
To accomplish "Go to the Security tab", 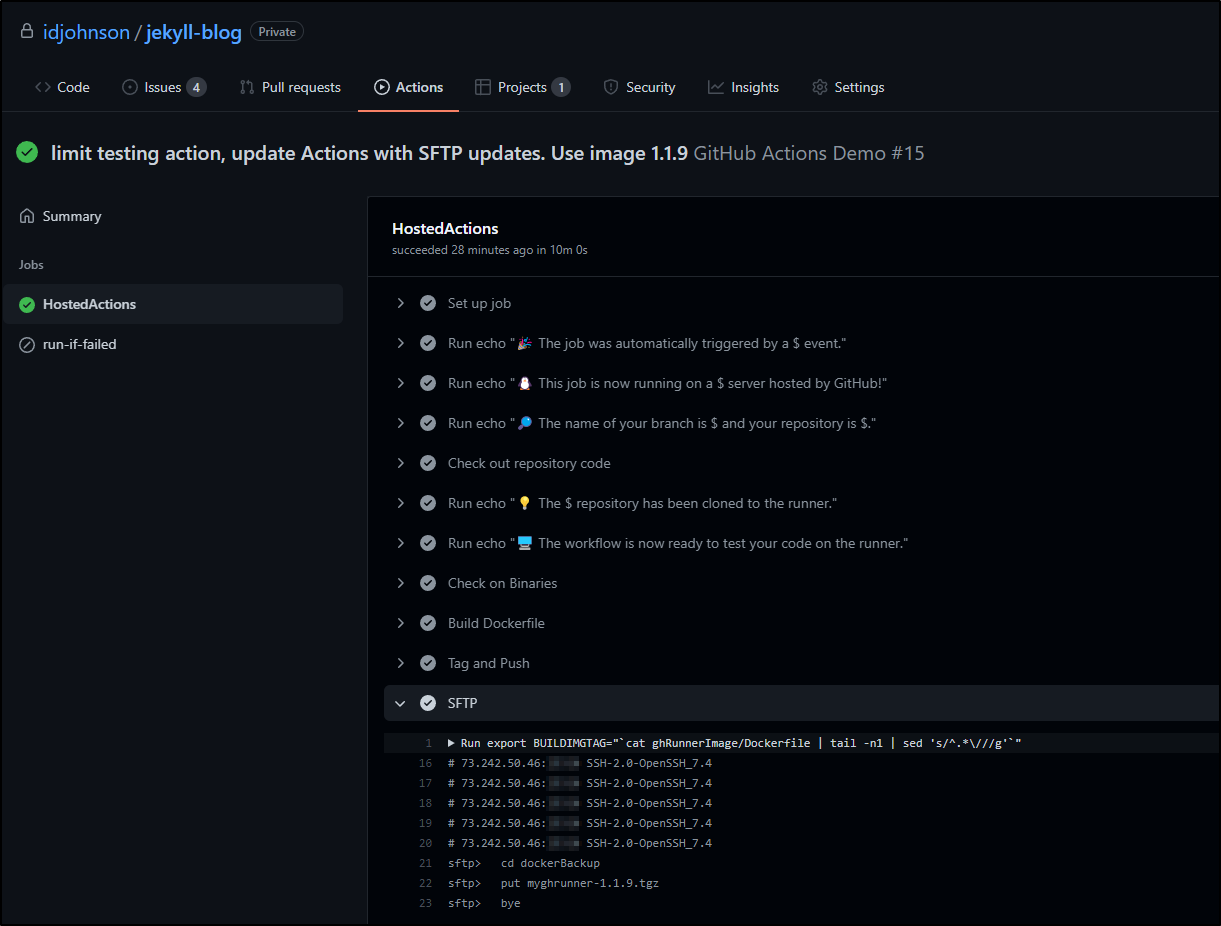I will 639,87.
